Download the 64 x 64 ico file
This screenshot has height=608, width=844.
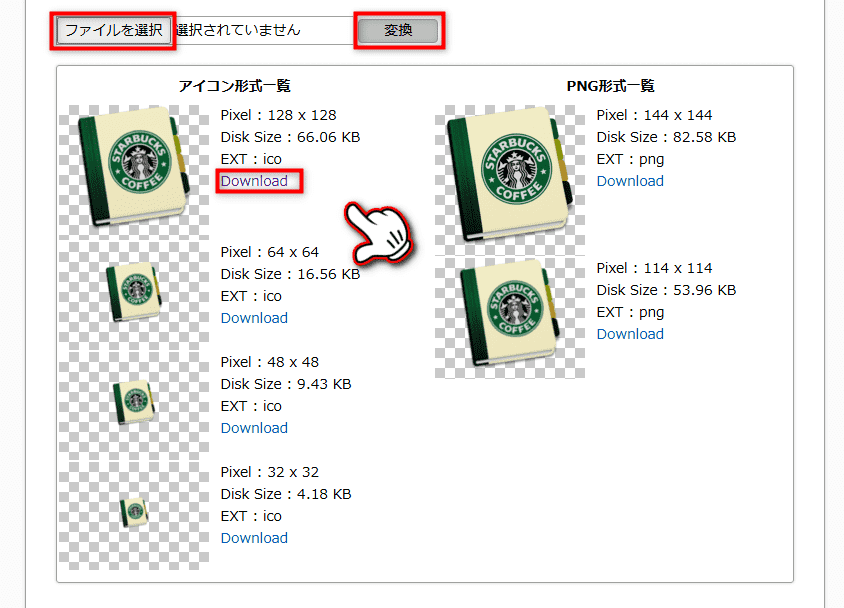pos(254,318)
